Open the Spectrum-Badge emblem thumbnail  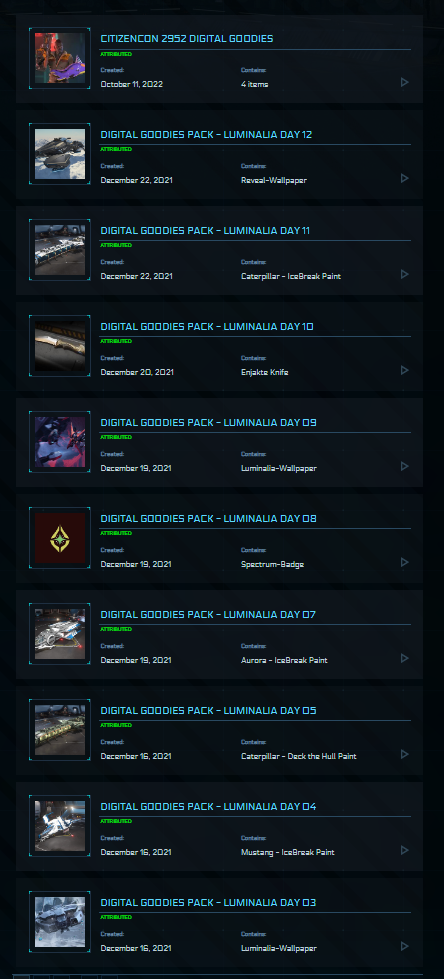(x=60, y=538)
